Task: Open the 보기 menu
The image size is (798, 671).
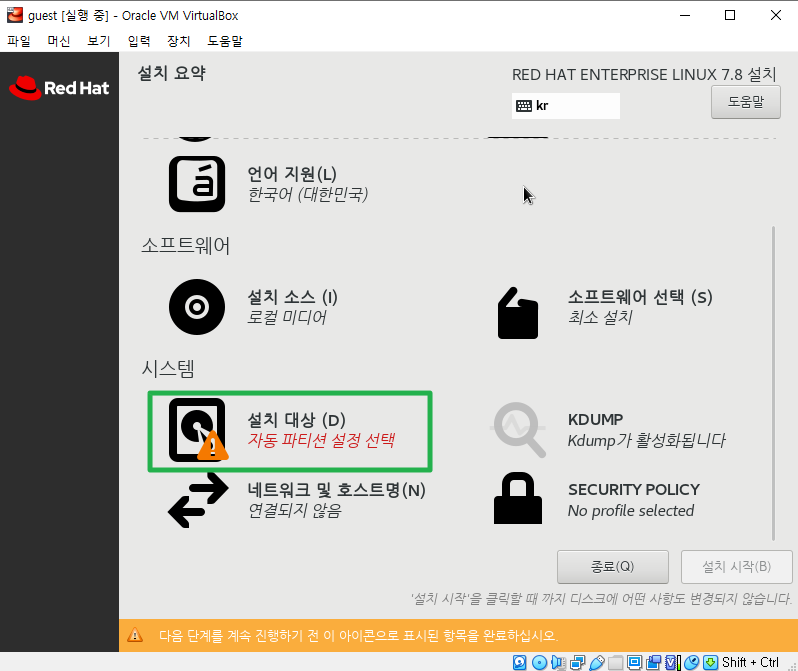Action: [x=99, y=41]
